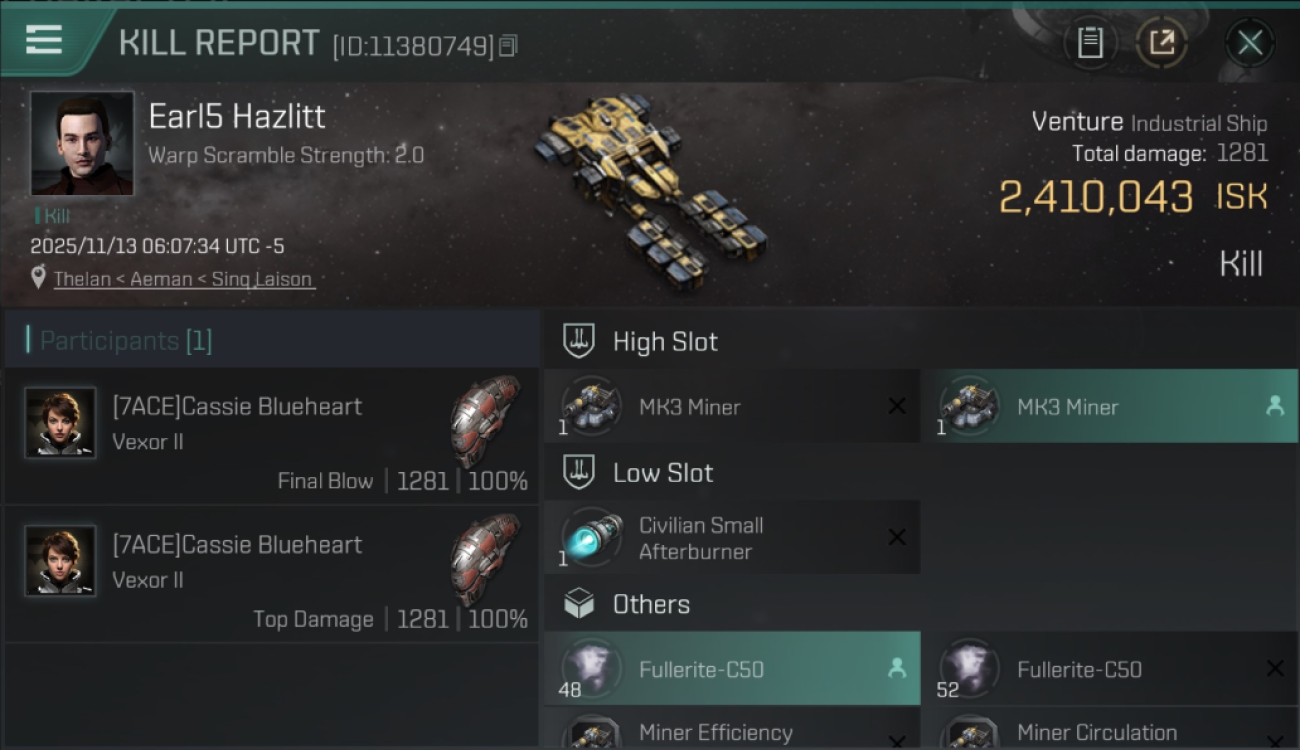Open the Participants tab

click(x=126, y=341)
